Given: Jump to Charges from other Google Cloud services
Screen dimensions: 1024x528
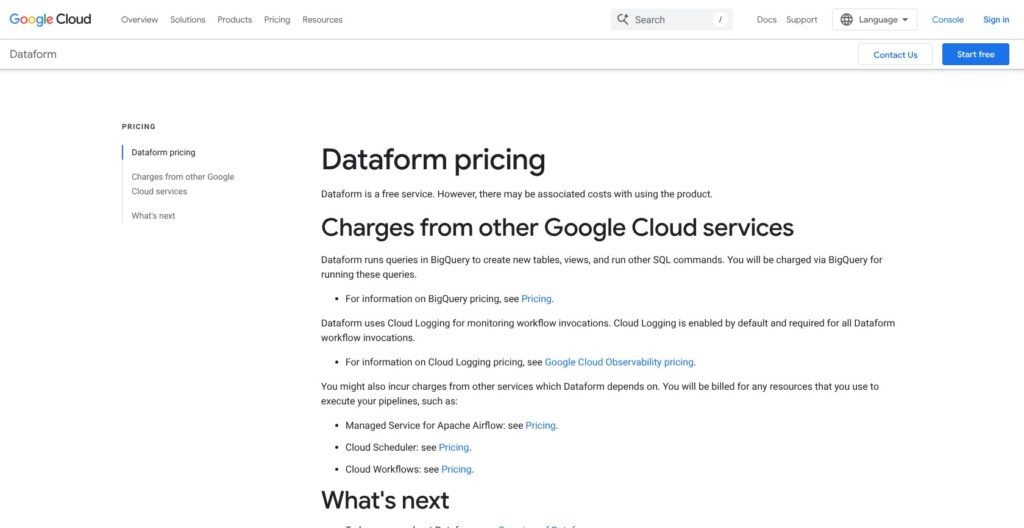Looking at the screenshot, I should click(x=182, y=184).
